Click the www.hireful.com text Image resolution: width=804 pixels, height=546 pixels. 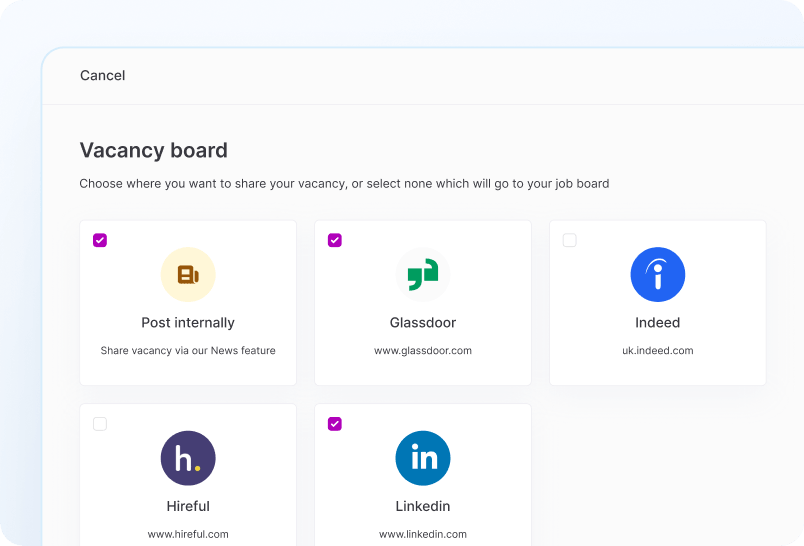(188, 534)
